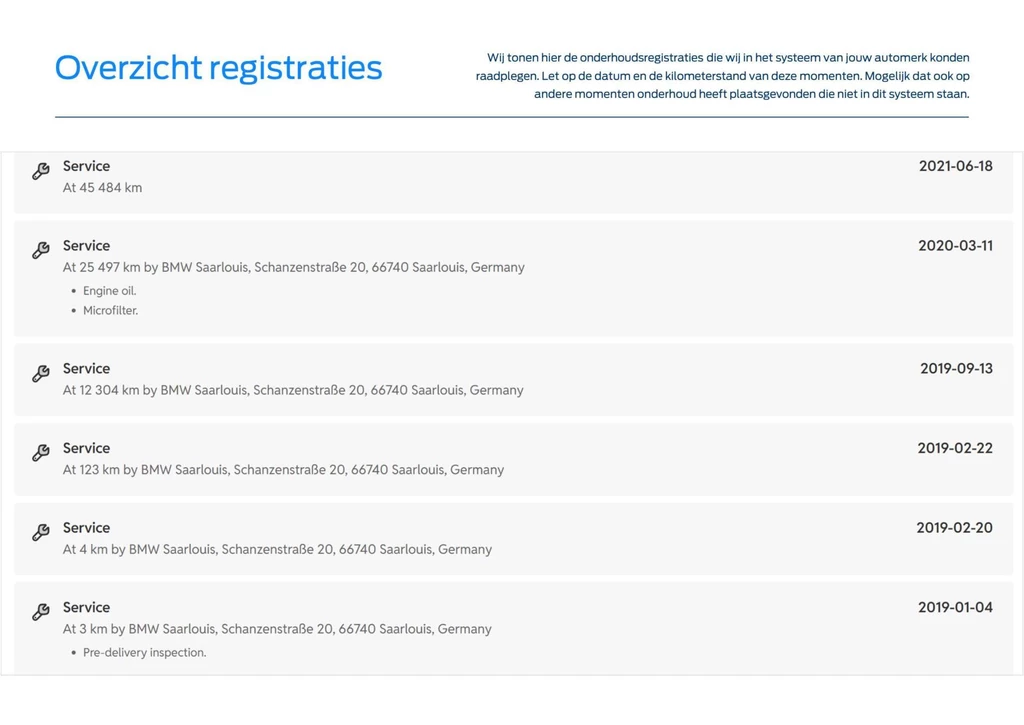Viewport: 1024px width, 725px height.
Task: Open the service entry at 25 497 km
Action: (x=513, y=278)
